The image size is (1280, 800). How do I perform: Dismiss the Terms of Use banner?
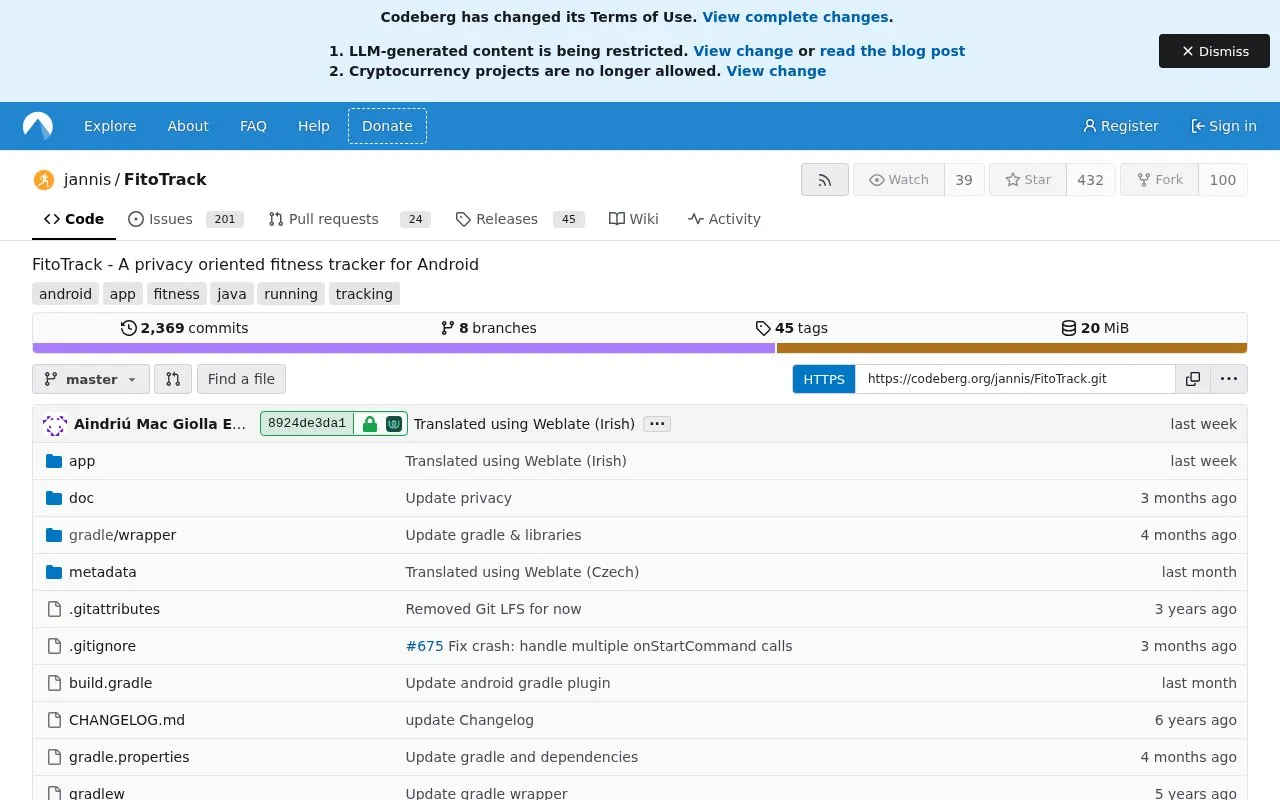[1214, 51]
